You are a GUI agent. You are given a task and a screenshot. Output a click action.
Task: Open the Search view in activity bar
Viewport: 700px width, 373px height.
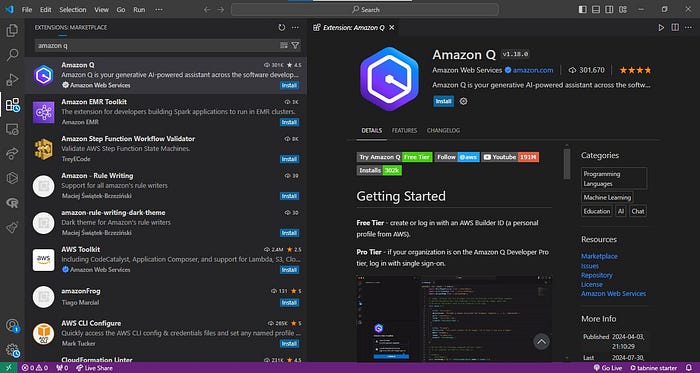pos(12,55)
